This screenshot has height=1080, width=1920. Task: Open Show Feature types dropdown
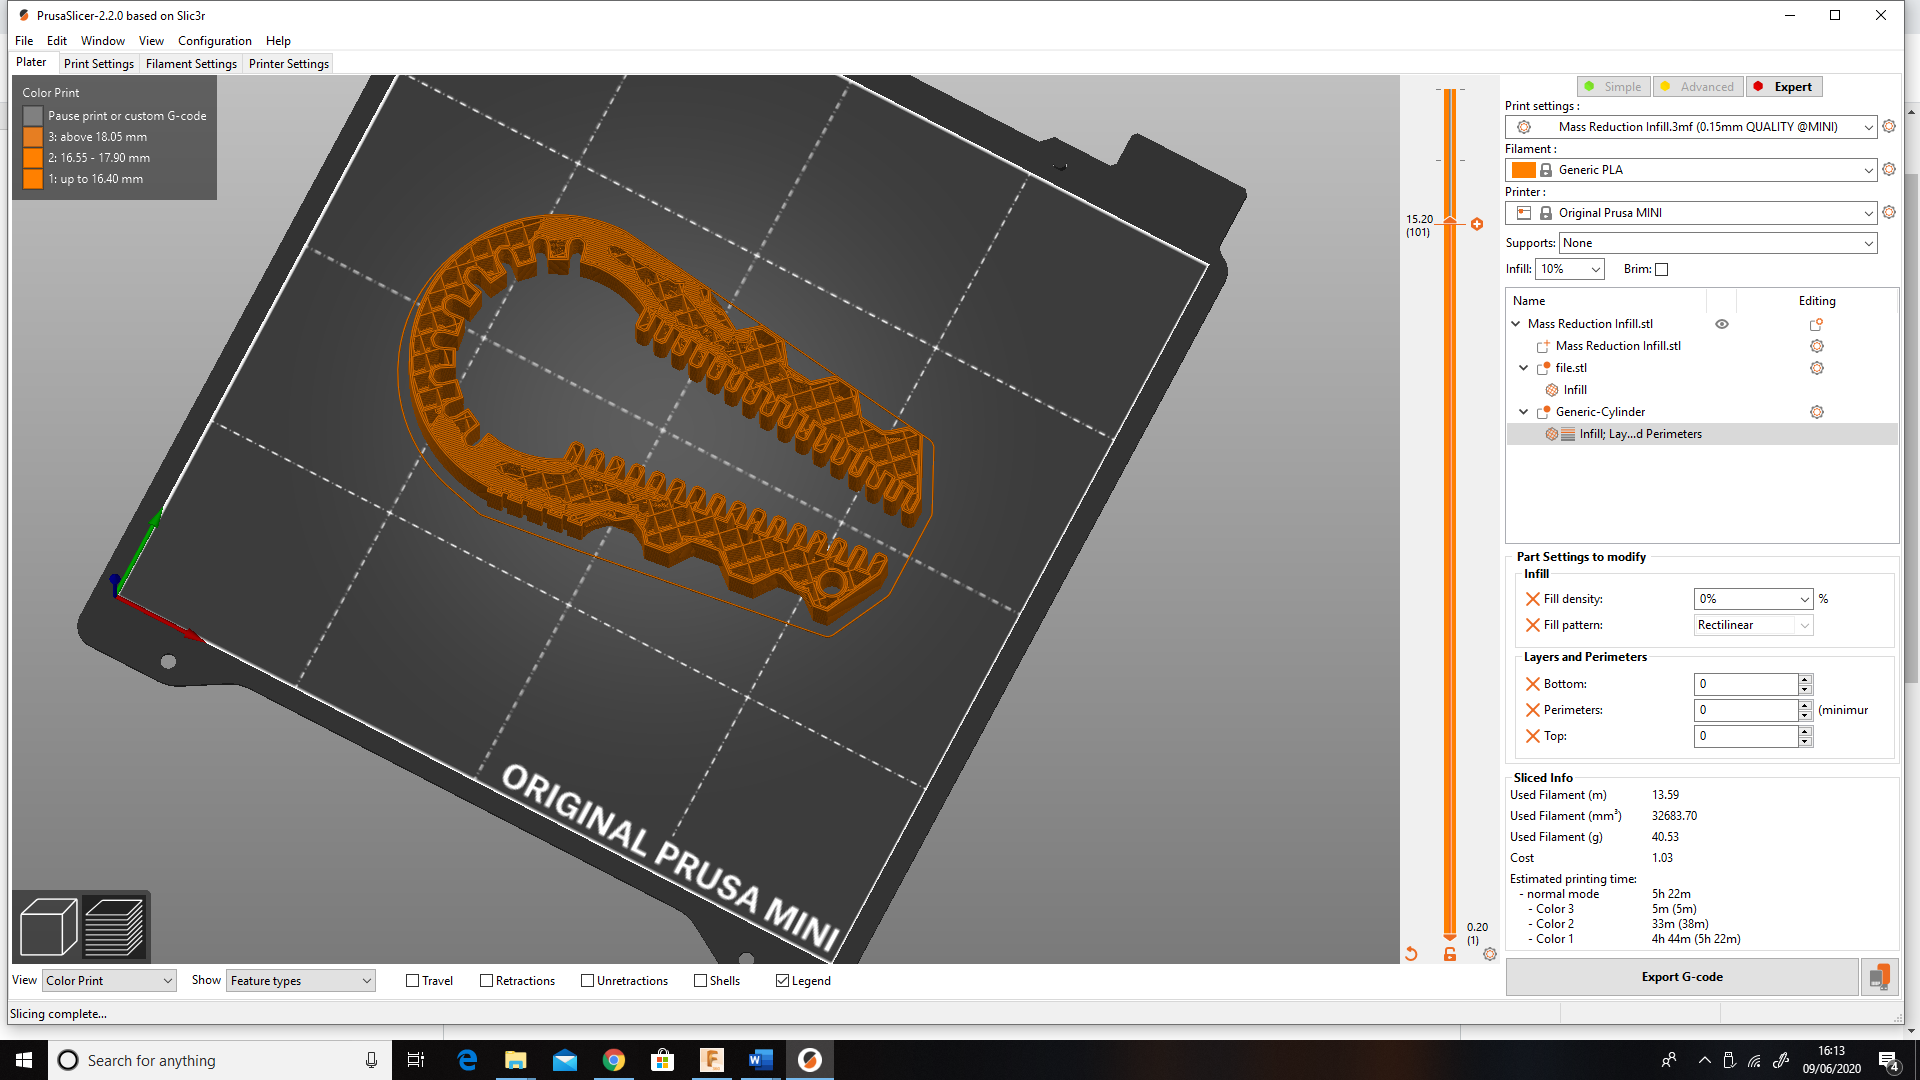[x=301, y=981]
